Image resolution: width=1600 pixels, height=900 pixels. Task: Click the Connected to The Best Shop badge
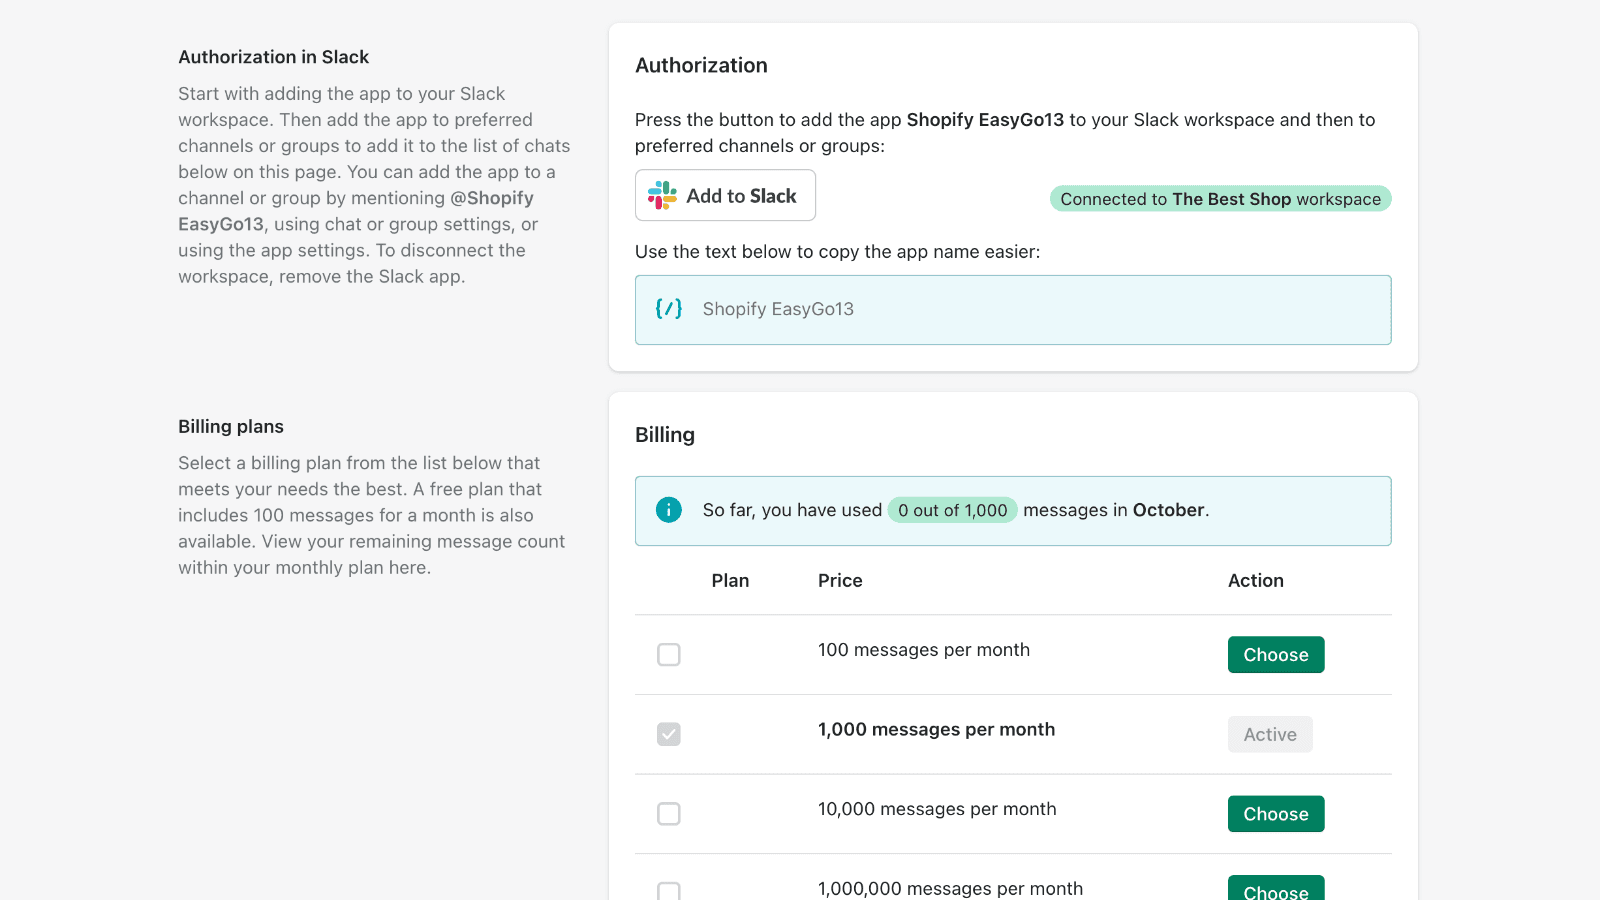pos(1220,198)
